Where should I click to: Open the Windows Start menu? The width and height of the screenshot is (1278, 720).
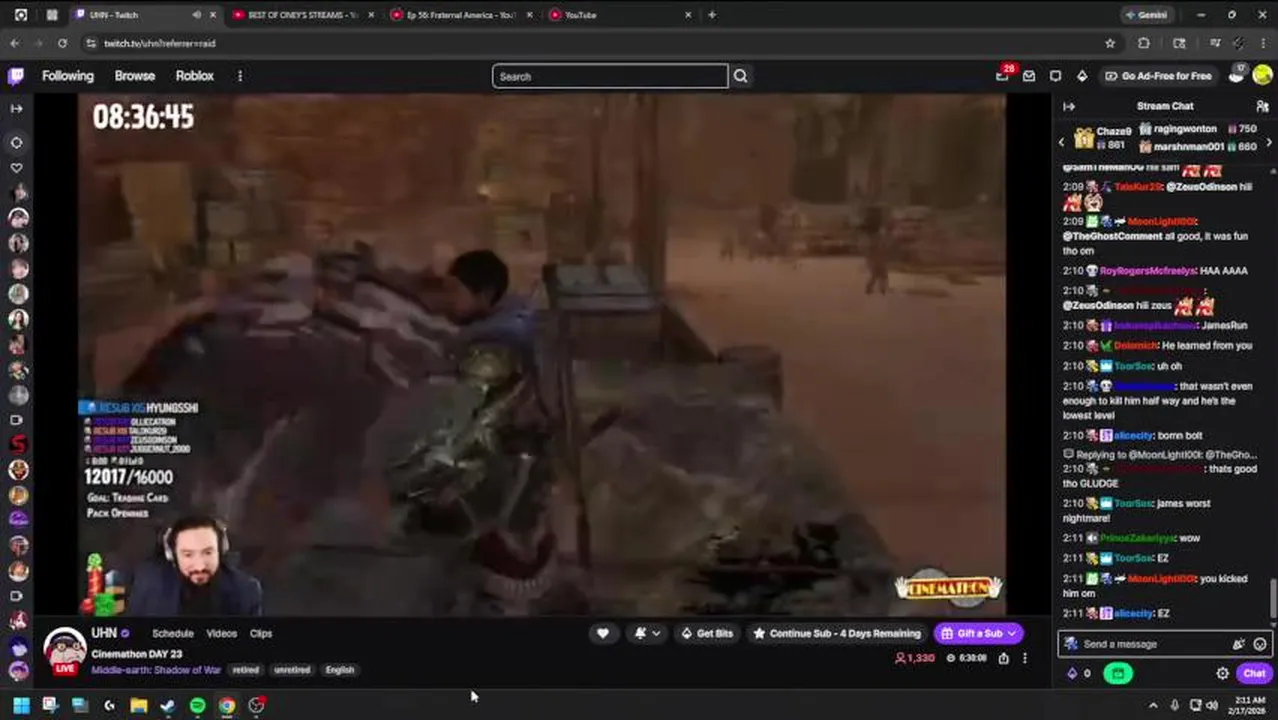[x=21, y=705]
